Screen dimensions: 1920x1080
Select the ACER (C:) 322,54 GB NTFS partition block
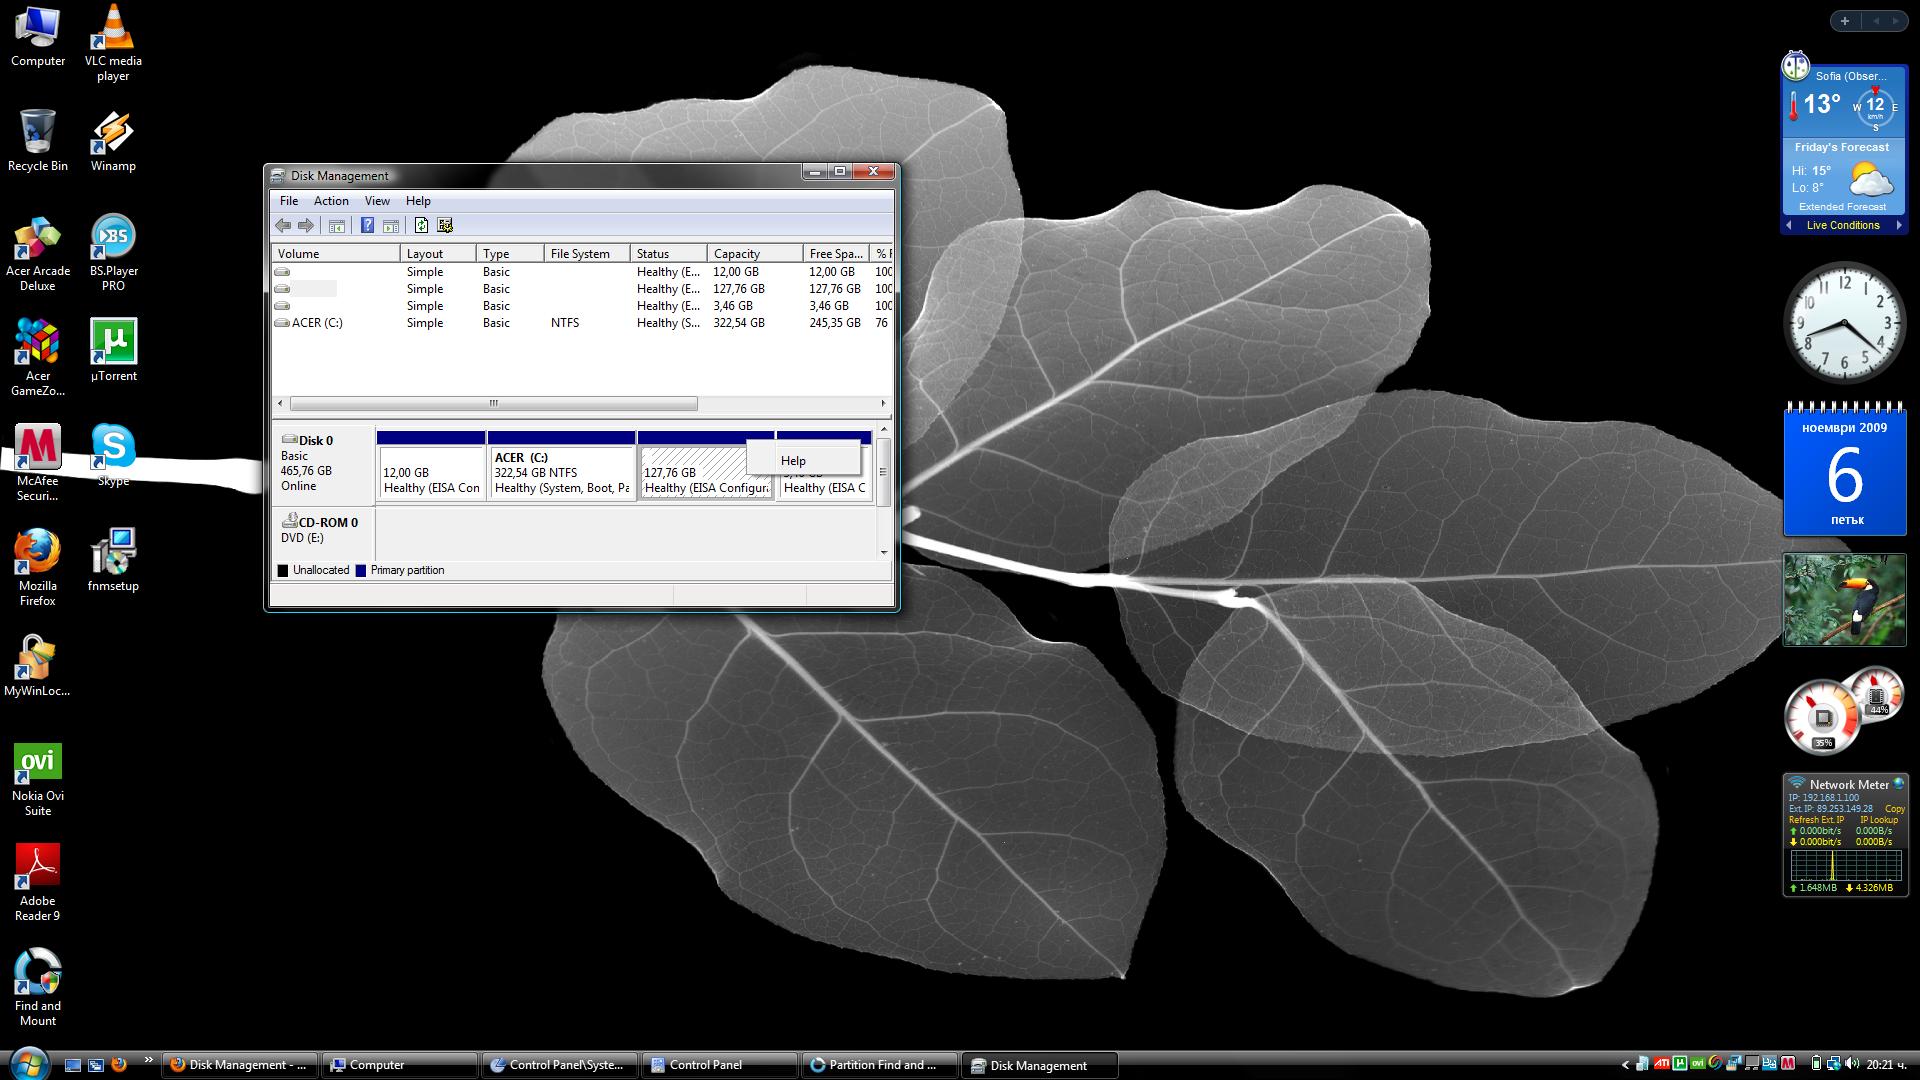pyautogui.click(x=561, y=466)
